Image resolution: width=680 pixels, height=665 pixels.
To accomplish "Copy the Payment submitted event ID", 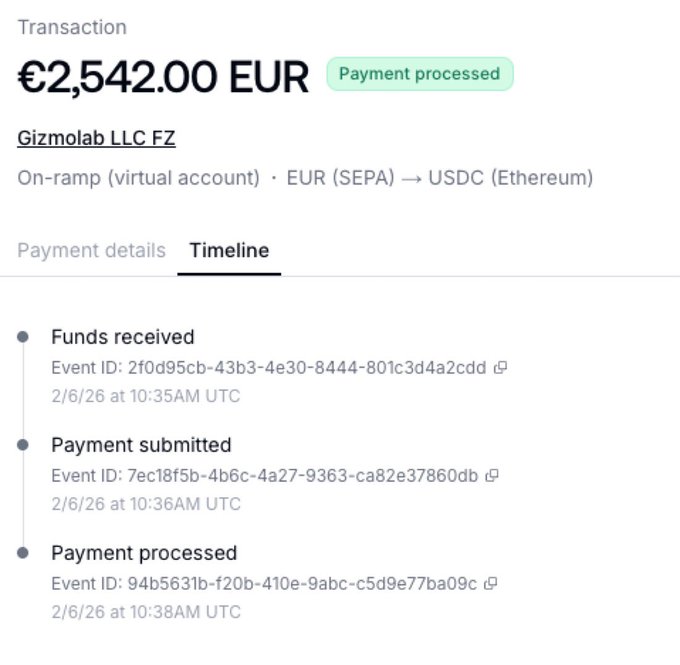I will point(492,475).
